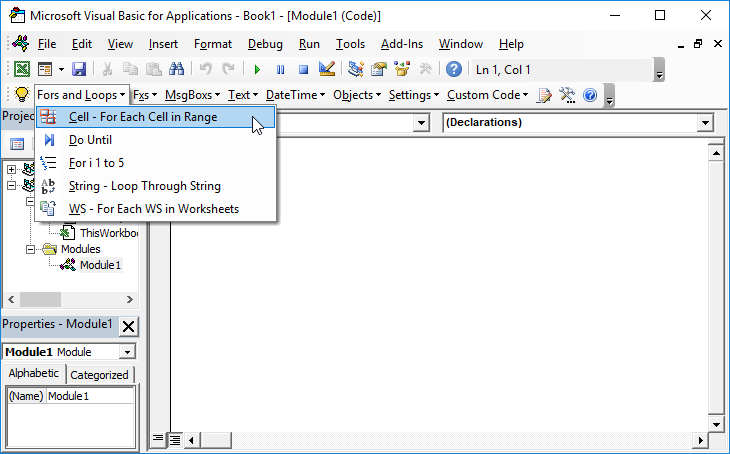The width and height of the screenshot is (730, 454).
Task: Click the Reset stop icon
Action: pyautogui.click(x=304, y=70)
